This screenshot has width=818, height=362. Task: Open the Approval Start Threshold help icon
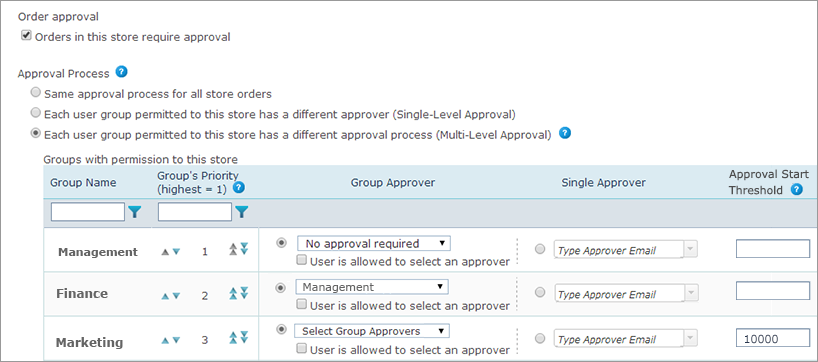pos(797,190)
